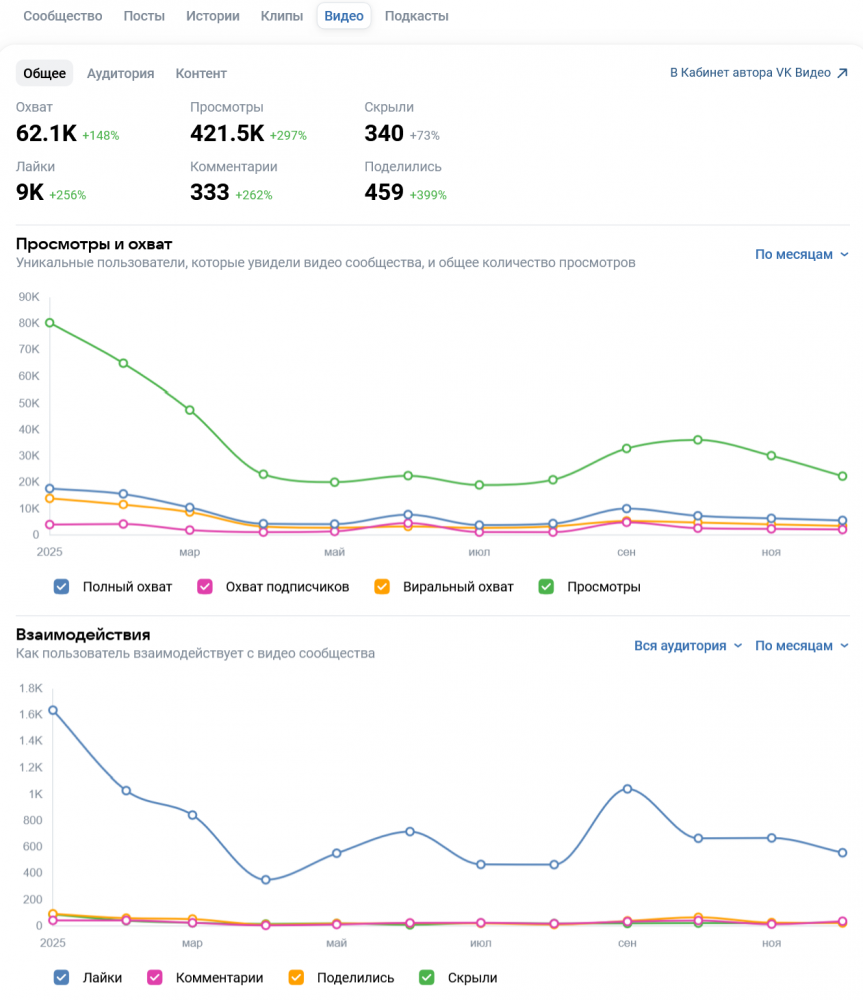Screen dimensions: 863x1000
Task: Toggle the Охват подписчиков series checkbox
Action: pos(206,587)
